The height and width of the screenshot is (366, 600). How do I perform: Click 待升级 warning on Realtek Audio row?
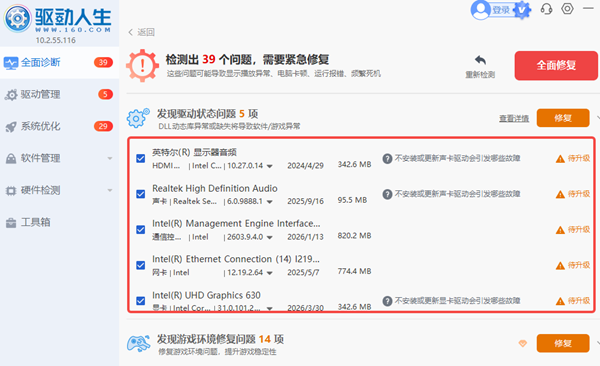point(572,194)
